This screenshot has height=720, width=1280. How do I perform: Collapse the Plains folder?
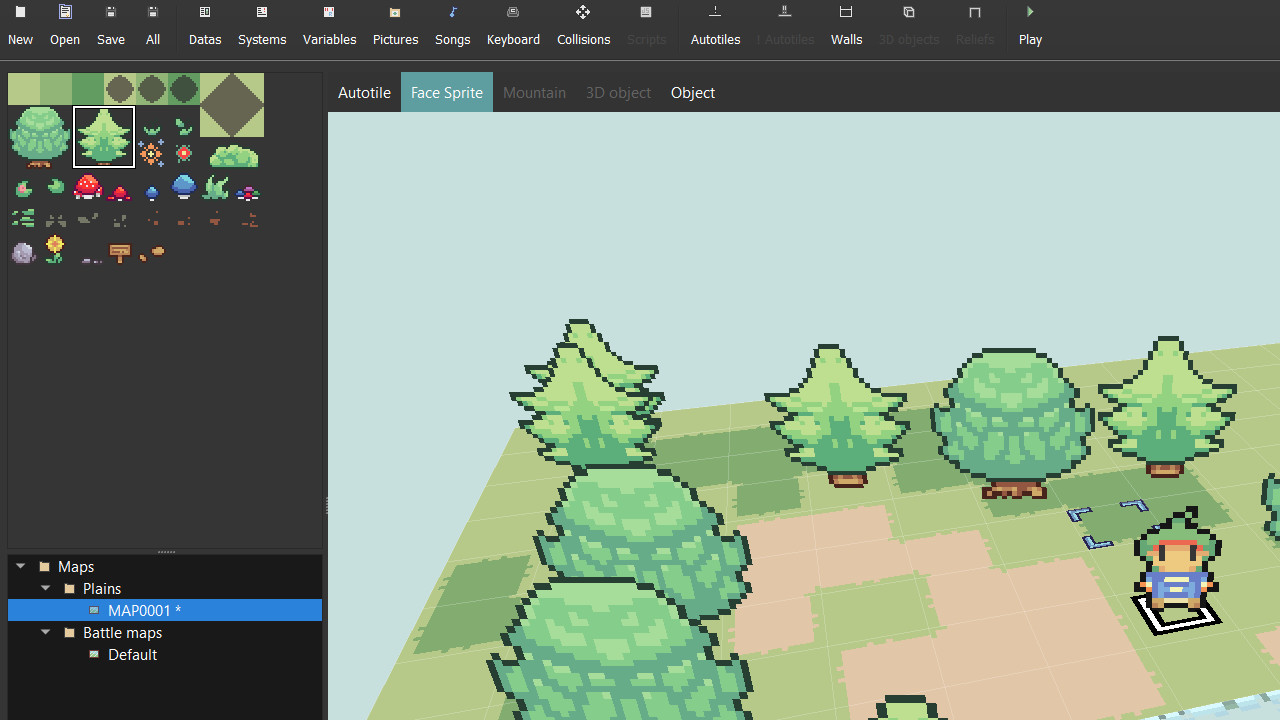45,588
